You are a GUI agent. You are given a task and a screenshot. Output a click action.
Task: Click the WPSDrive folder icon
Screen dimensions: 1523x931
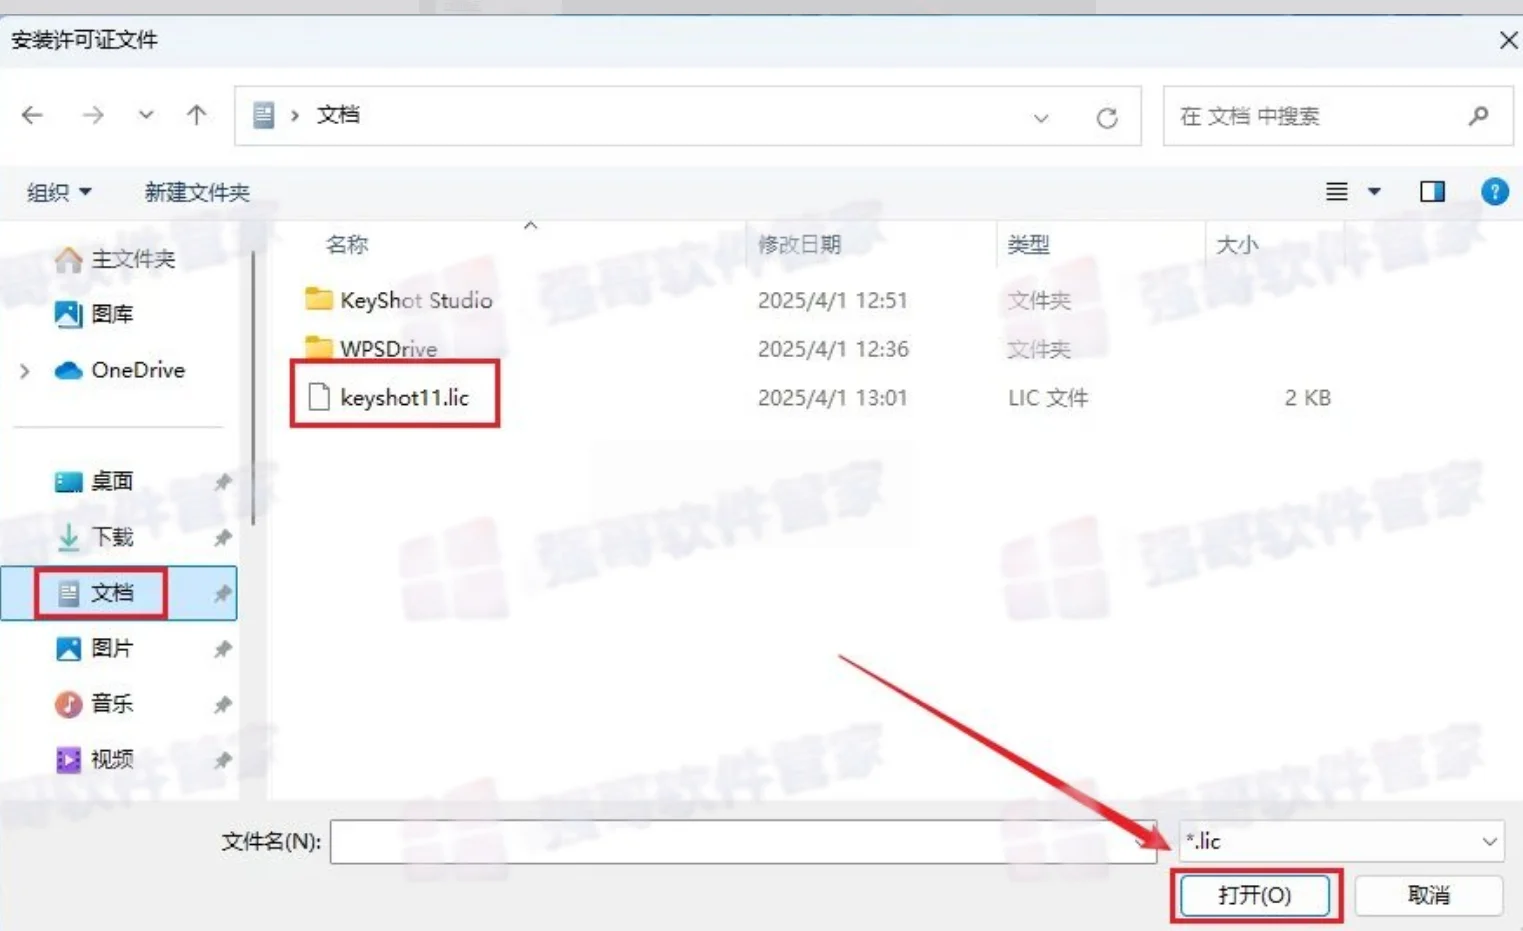(x=319, y=348)
